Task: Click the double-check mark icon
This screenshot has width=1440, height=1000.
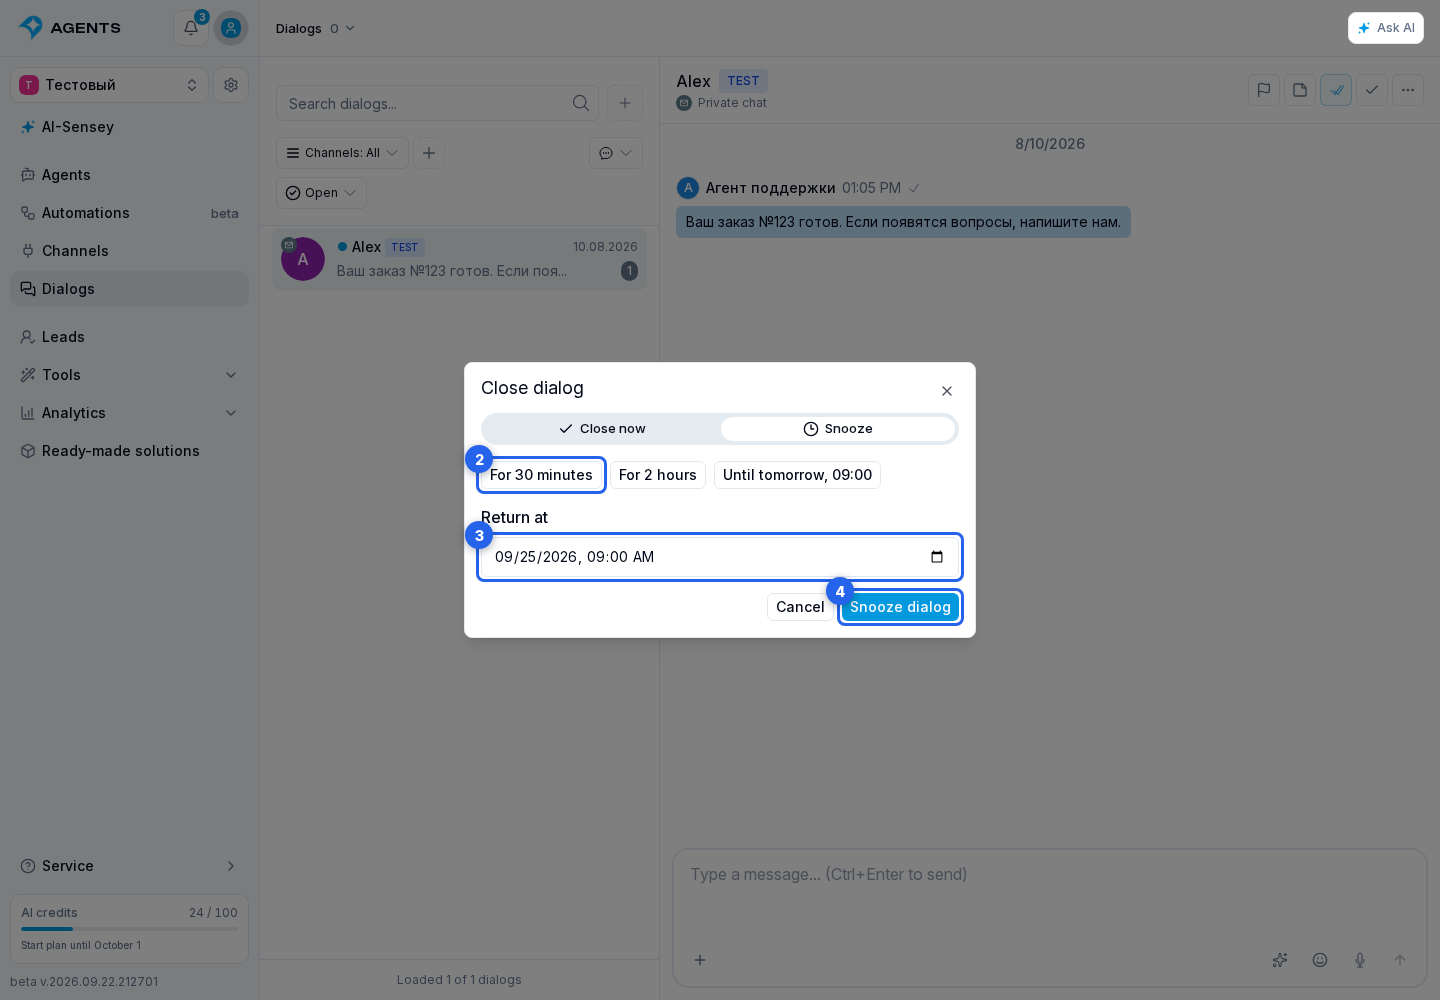Action: [x=1336, y=90]
